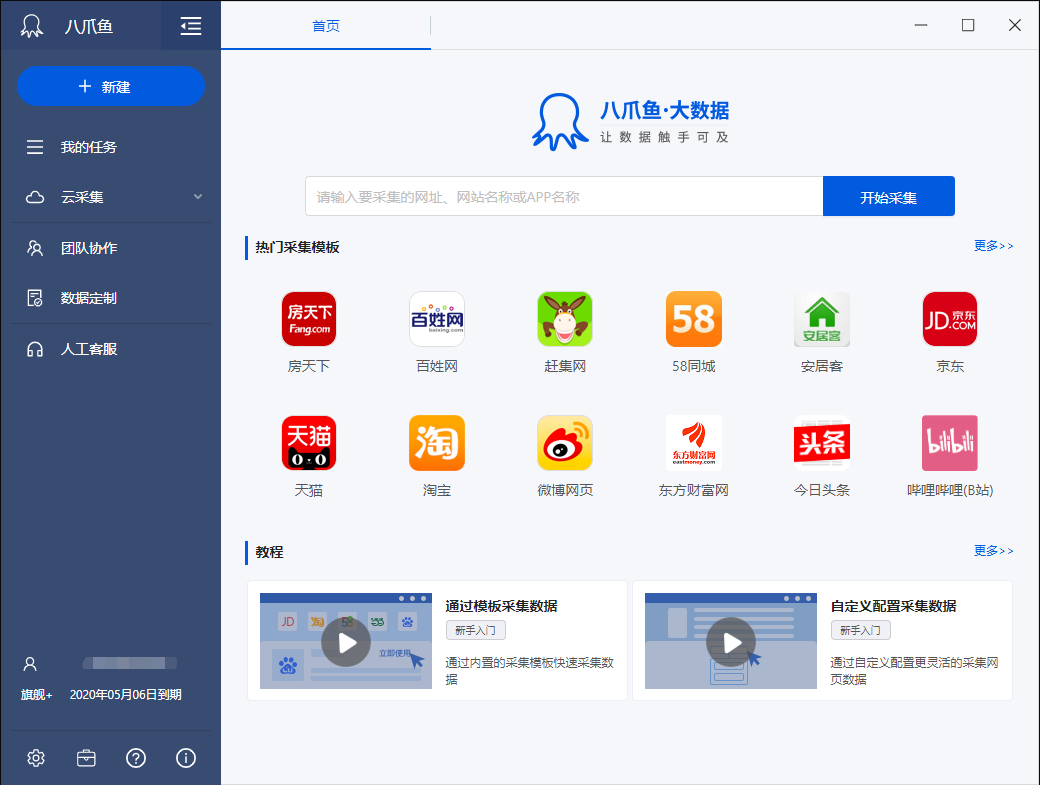Play the 自定义配置采集数据 tutorial video

coord(731,642)
